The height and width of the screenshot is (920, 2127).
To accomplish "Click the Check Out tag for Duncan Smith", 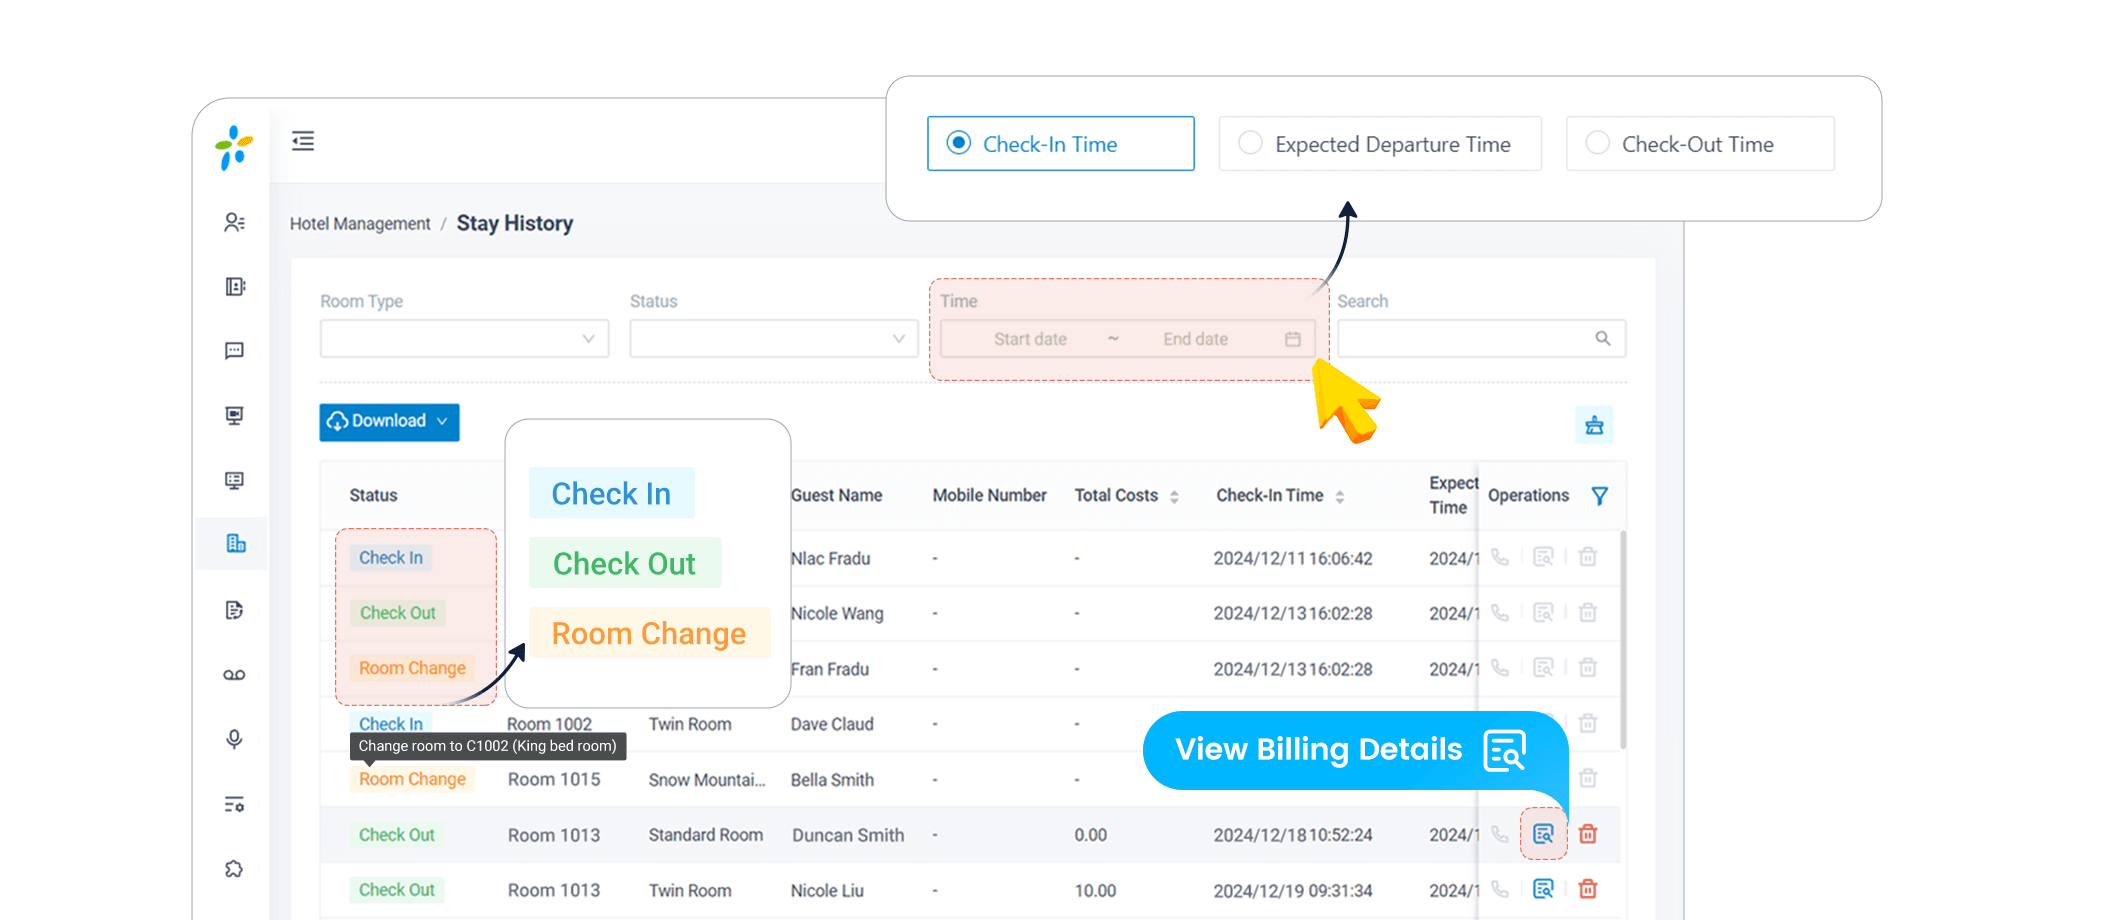I will click(397, 835).
